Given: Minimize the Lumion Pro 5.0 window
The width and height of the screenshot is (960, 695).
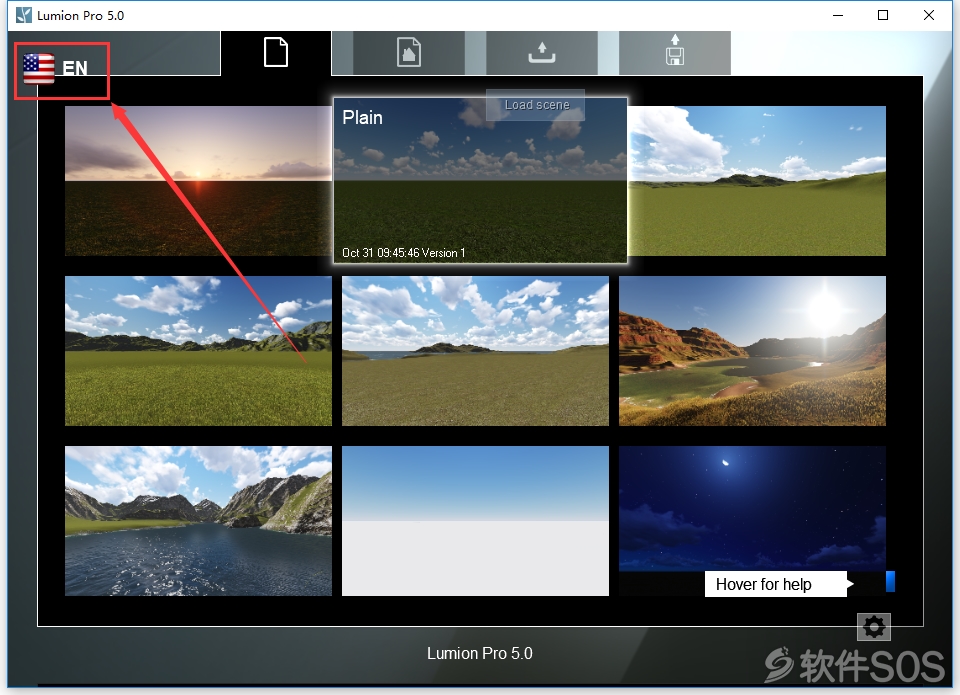Looking at the screenshot, I should pos(838,15).
